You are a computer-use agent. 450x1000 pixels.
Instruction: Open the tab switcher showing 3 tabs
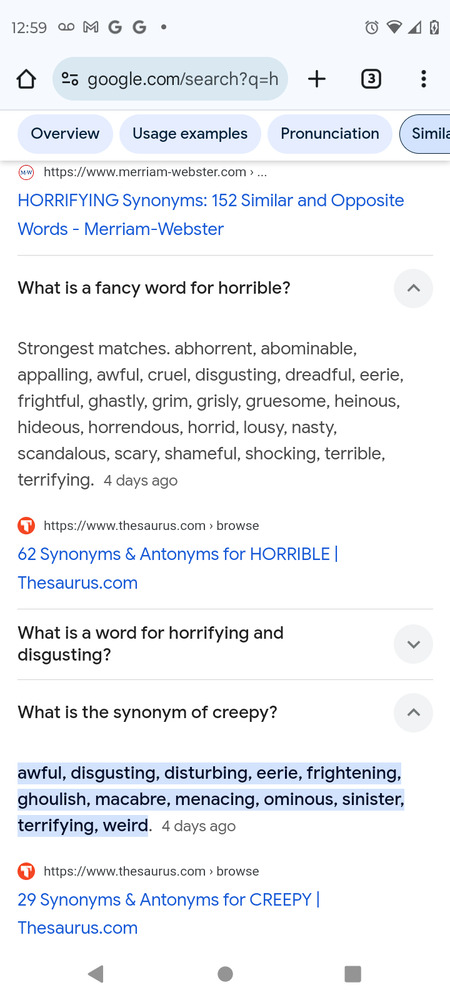click(x=371, y=79)
